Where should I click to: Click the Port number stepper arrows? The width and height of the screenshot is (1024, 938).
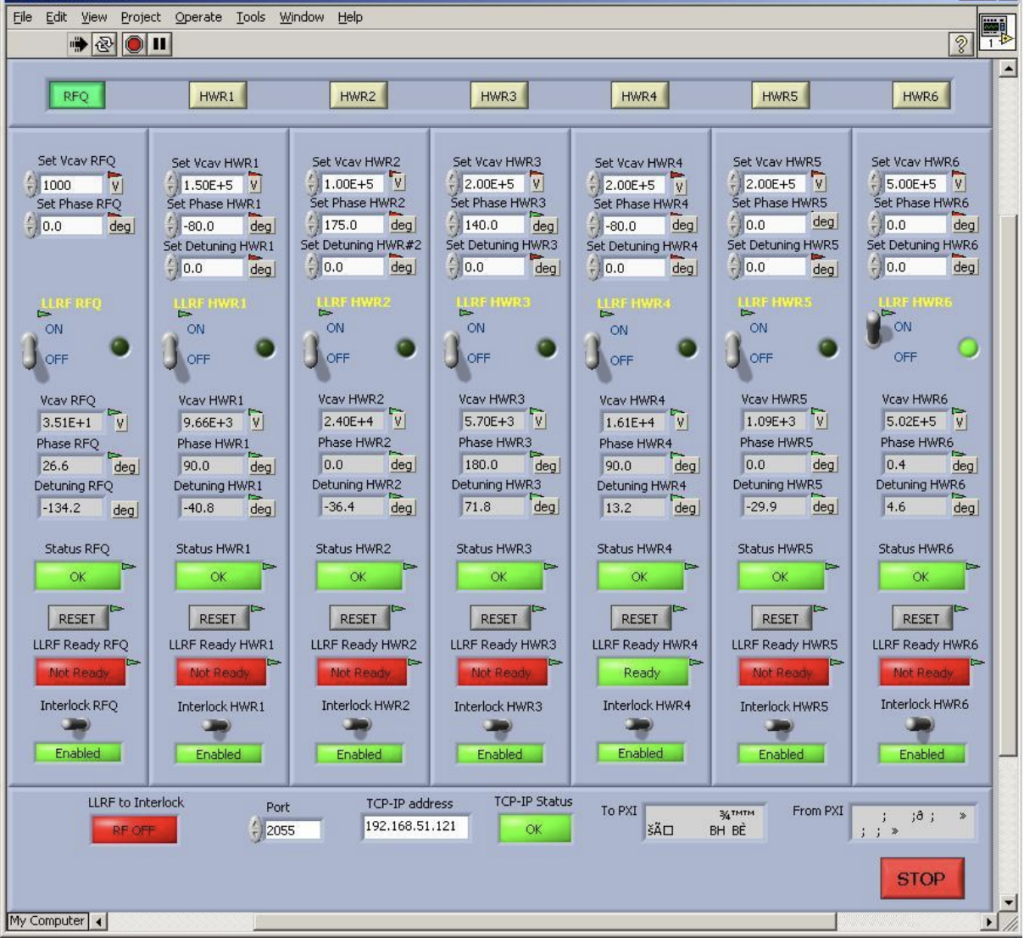coord(255,830)
